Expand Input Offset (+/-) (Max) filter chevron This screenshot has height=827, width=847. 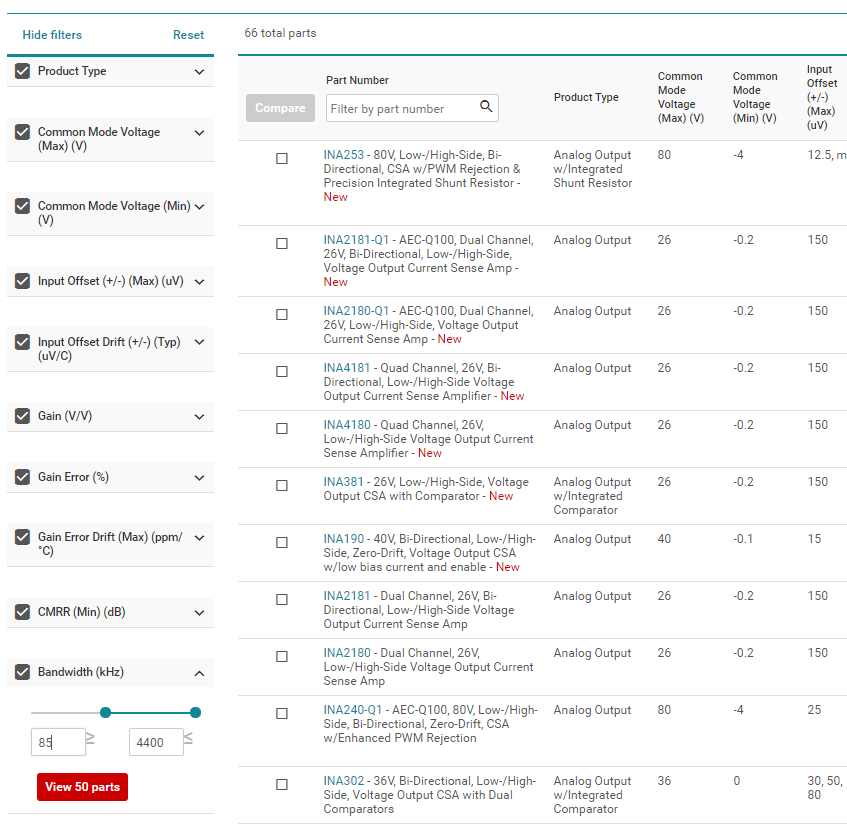click(199, 282)
